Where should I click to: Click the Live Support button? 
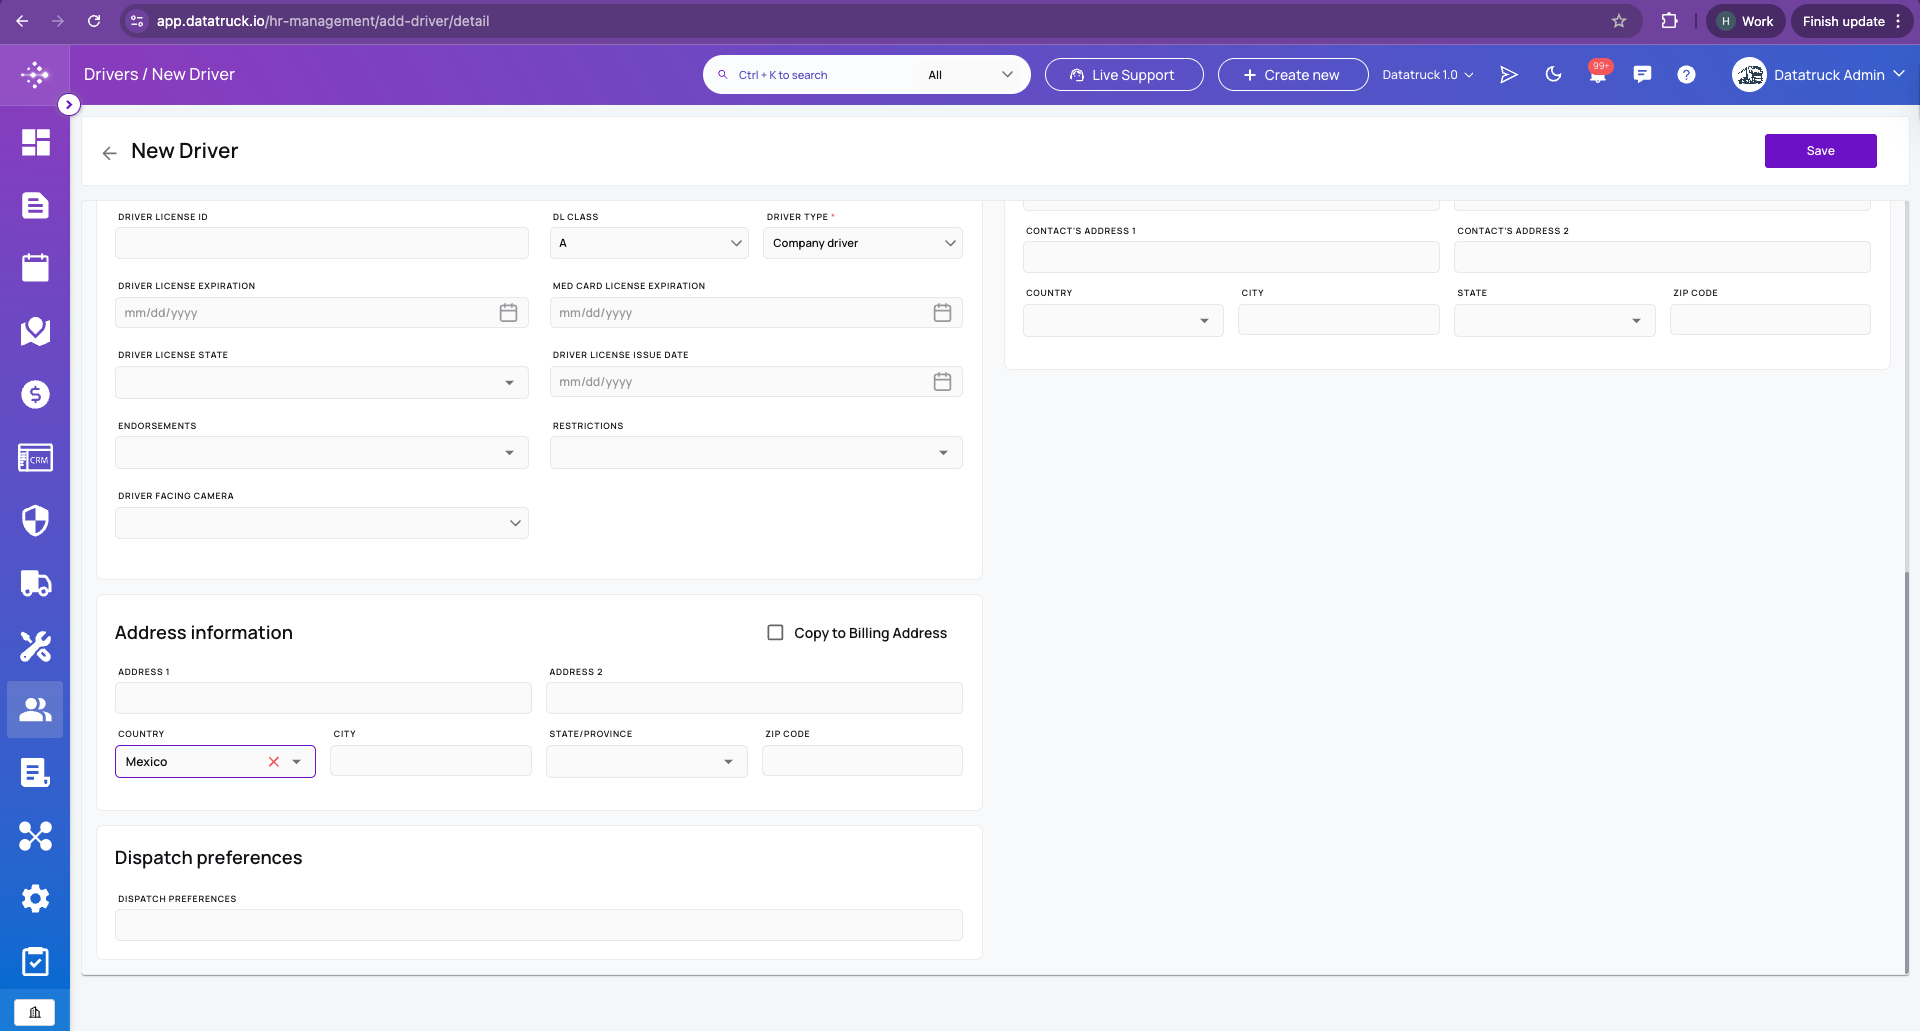coord(1124,75)
